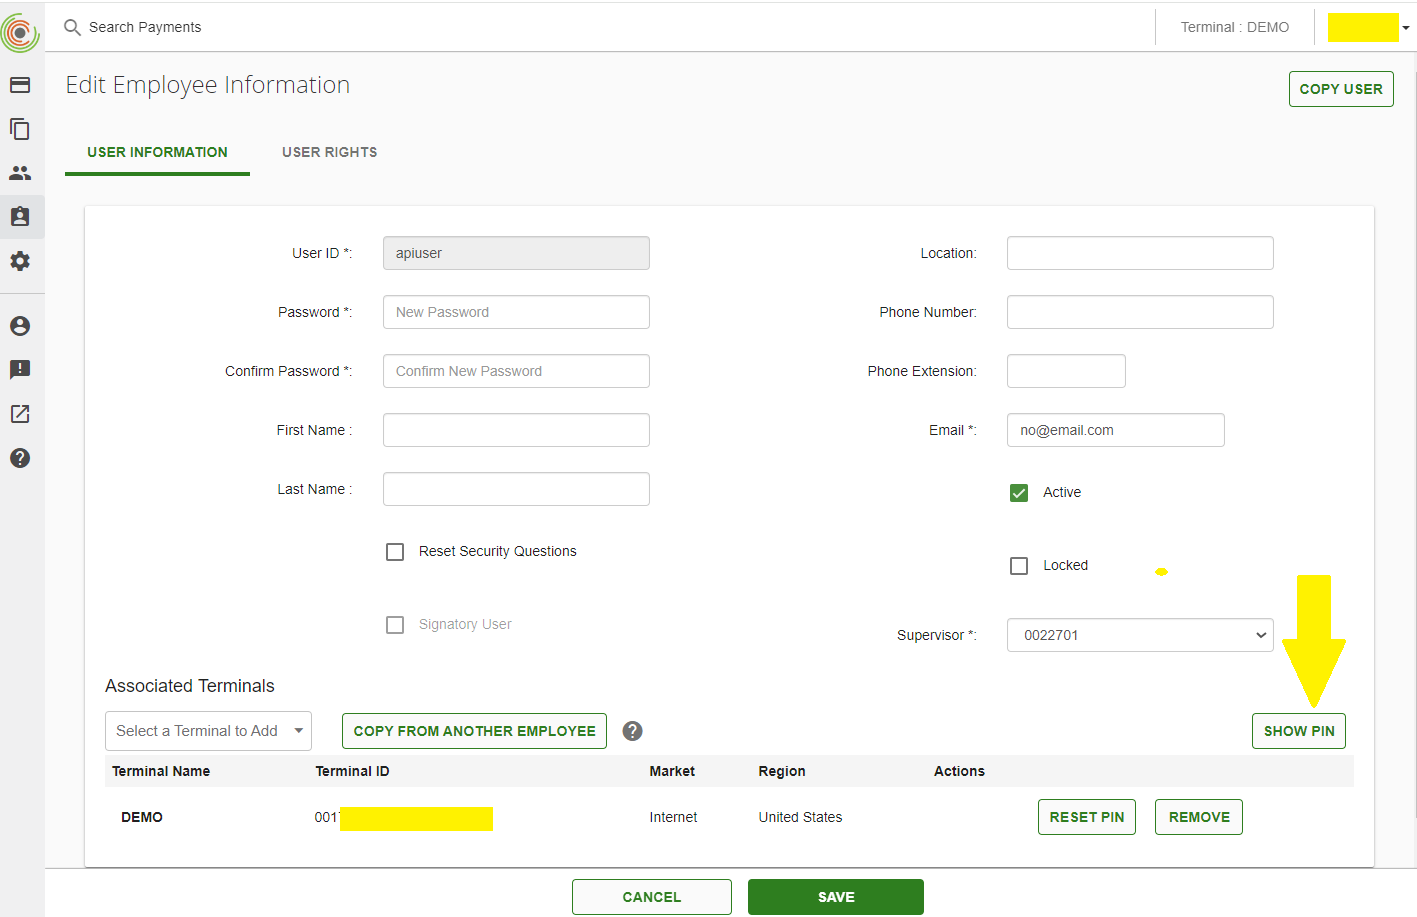Screen dimensions: 1417x917
Task: Open the copy documents sidebar icon
Action: coord(20,129)
